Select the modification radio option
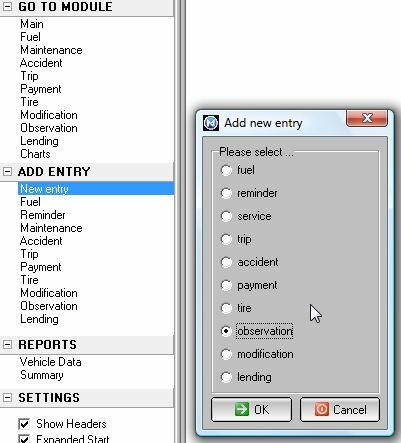 click(x=226, y=354)
